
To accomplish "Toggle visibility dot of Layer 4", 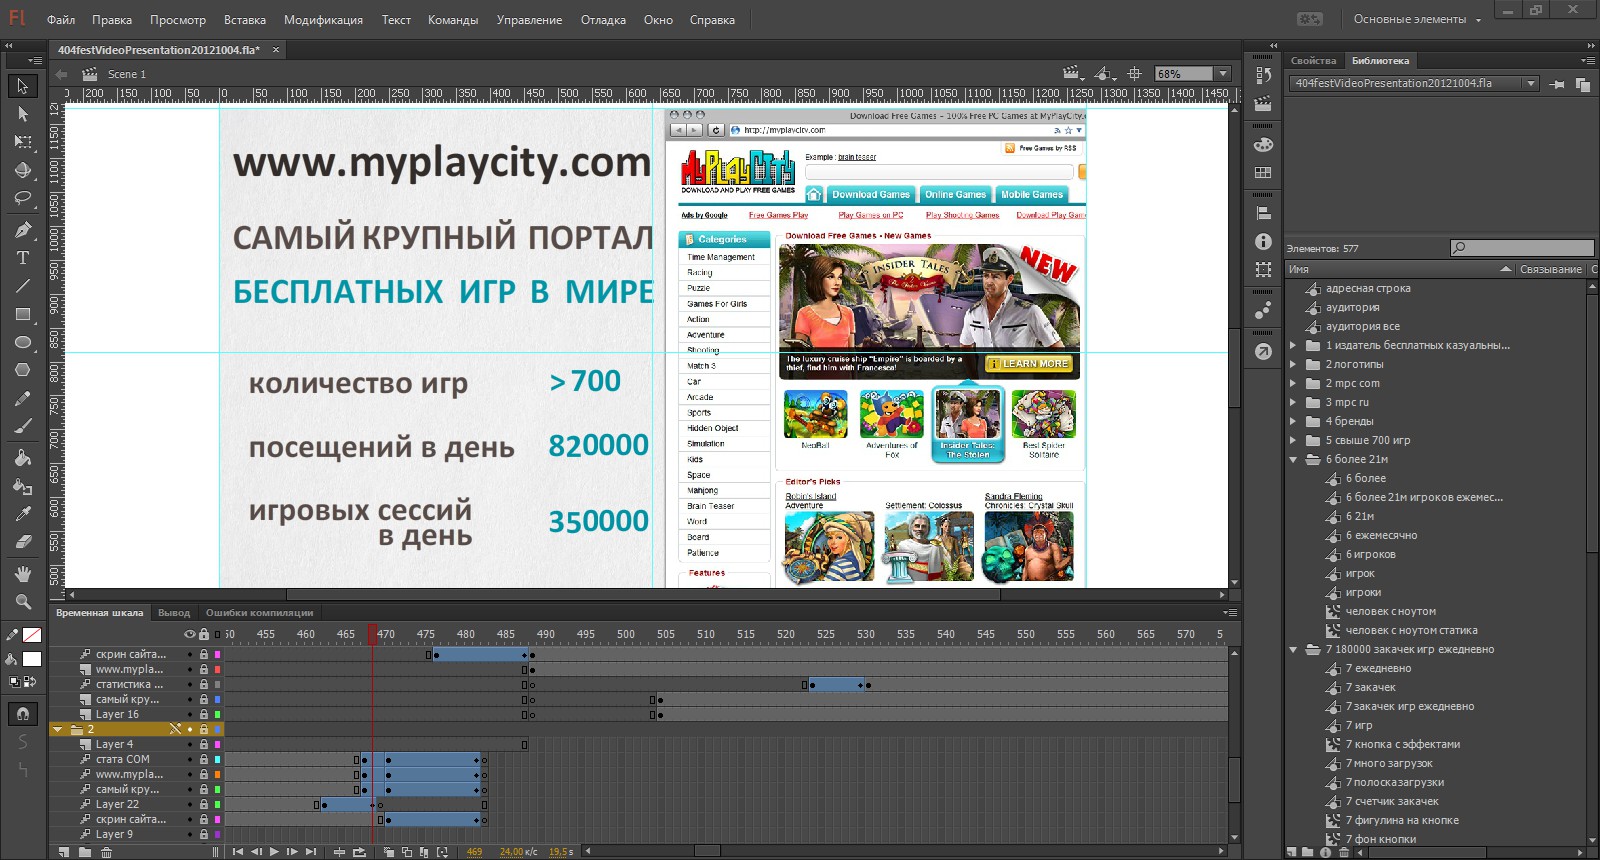I will pyautogui.click(x=190, y=744).
